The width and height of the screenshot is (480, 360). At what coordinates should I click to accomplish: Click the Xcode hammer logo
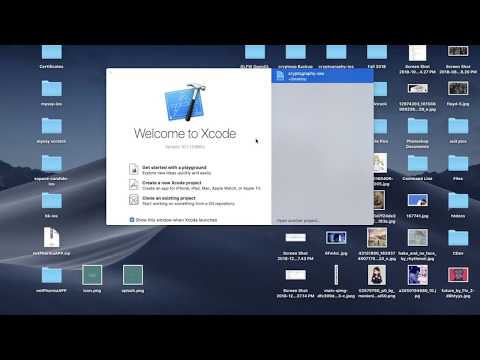[x=186, y=102]
